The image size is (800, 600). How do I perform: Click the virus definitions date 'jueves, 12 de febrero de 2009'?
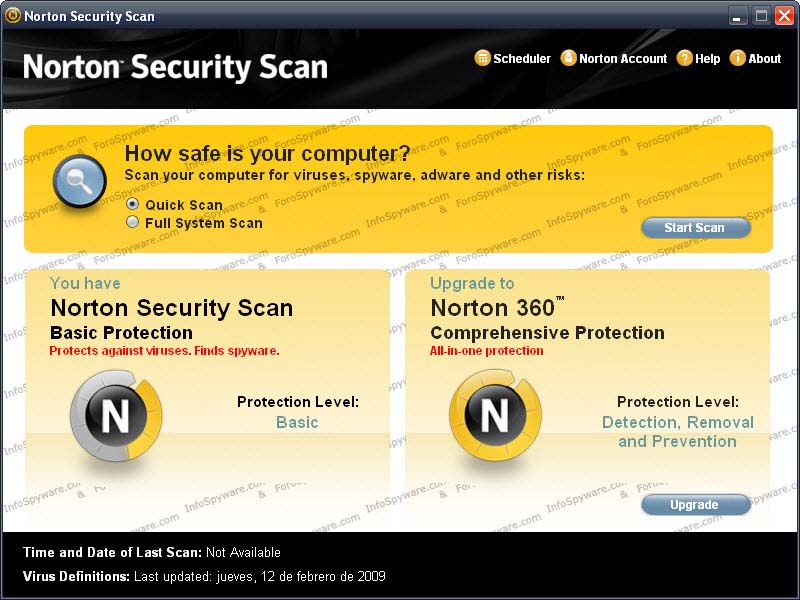pyautogui.click(x=301, y=577)
